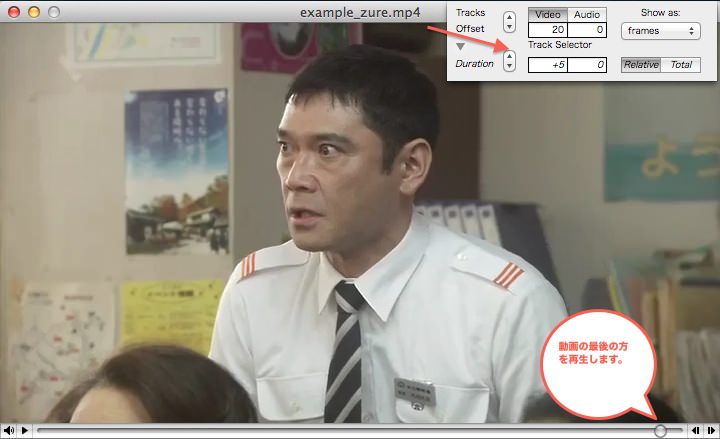The image size is (720, 439).
Task: Click the example_zure.mp4 window title
Action: [360, 12]
